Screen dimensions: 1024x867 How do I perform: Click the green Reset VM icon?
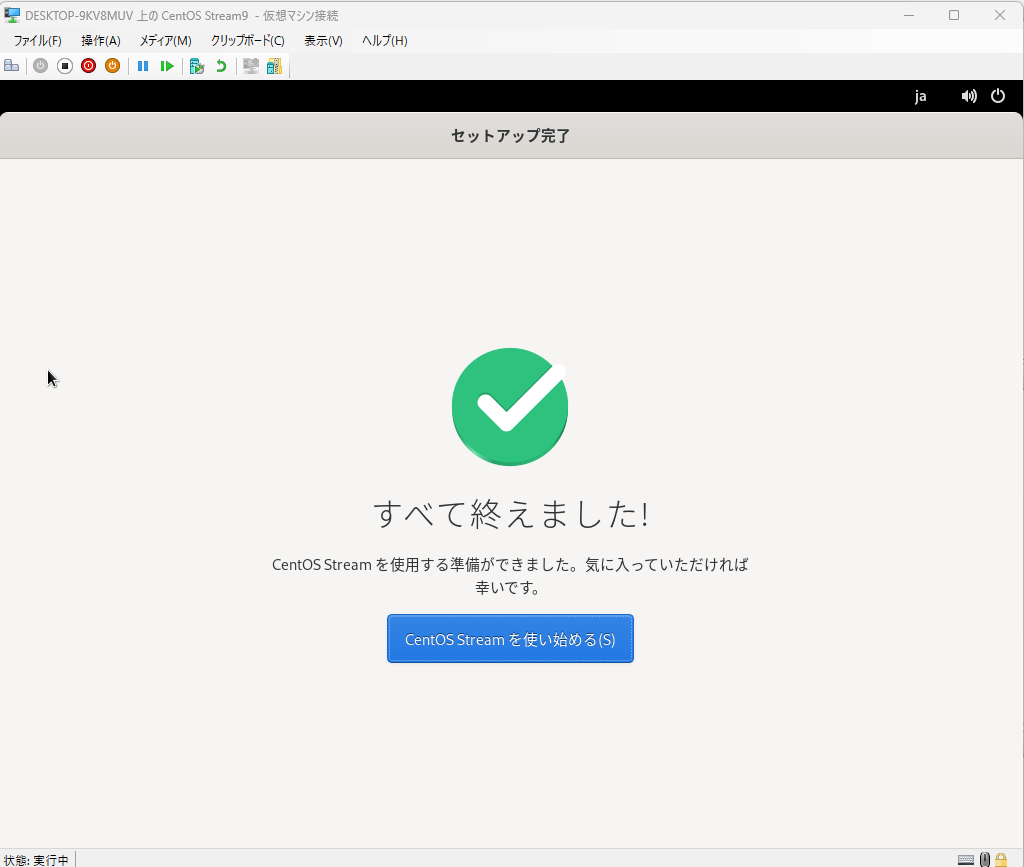tap(167, 66)
